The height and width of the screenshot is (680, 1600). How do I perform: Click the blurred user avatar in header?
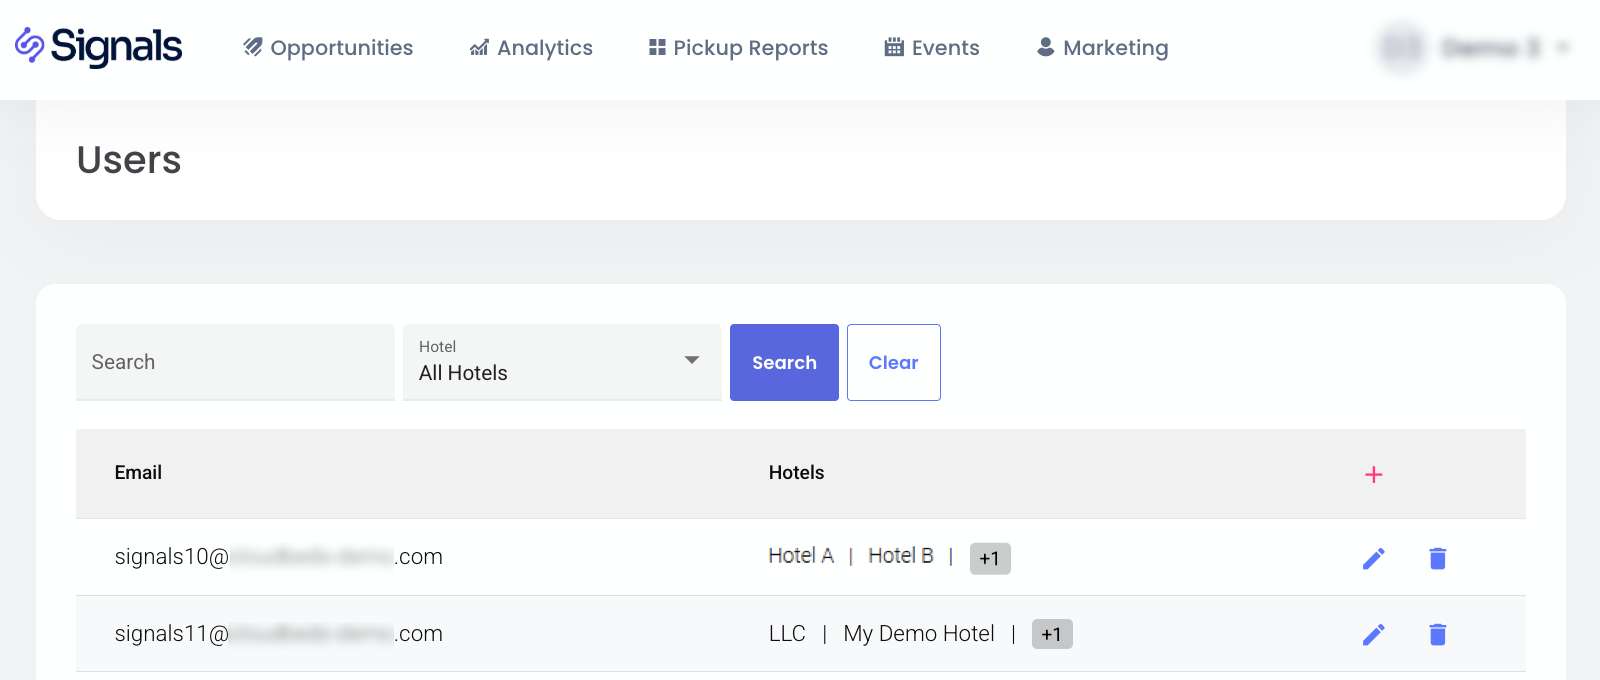pos(1401,48)
